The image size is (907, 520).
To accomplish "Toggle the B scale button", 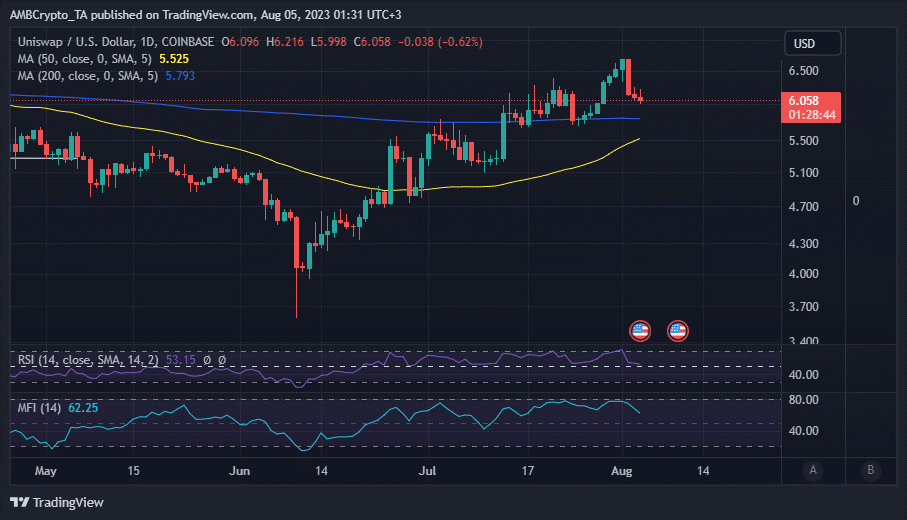I will point(871,470).
